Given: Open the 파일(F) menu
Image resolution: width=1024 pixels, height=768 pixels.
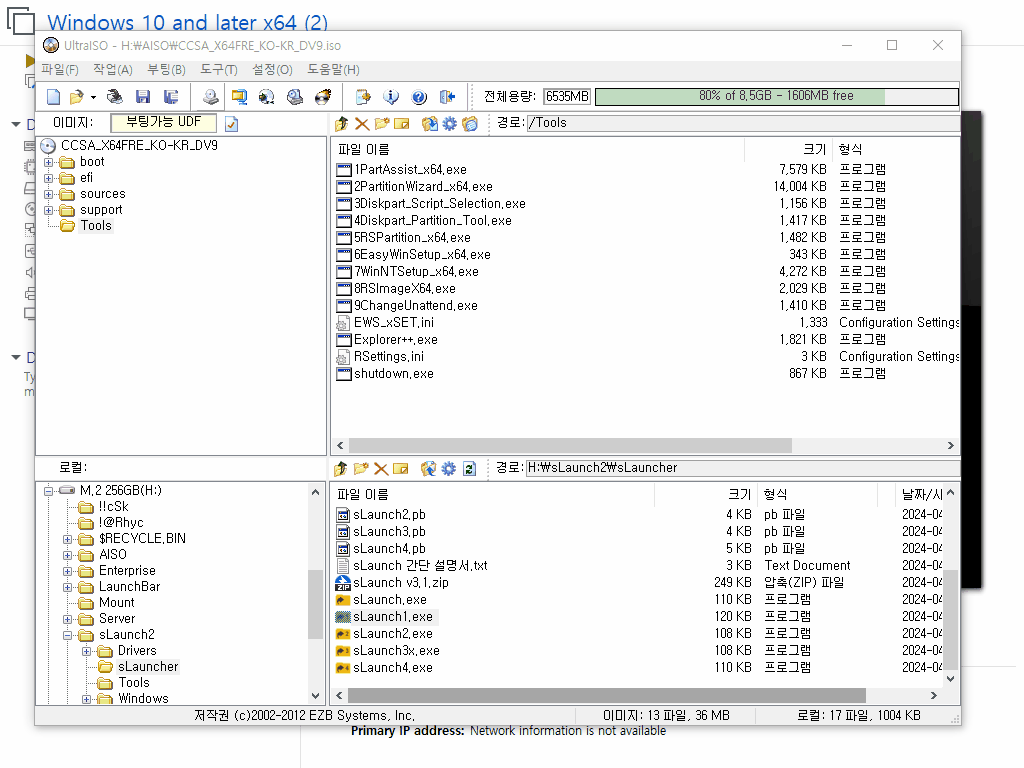Looking at the screenshot, I should point(59,70).
